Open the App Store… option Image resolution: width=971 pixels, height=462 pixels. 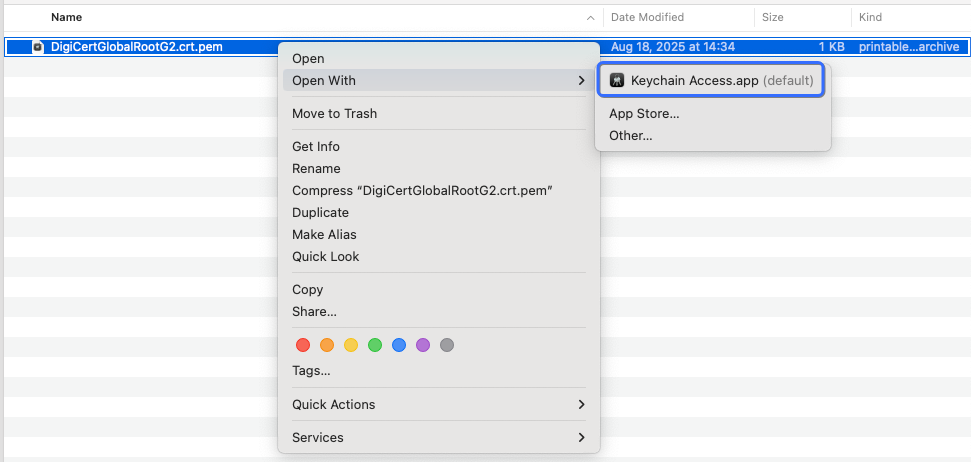pos(644,113)
